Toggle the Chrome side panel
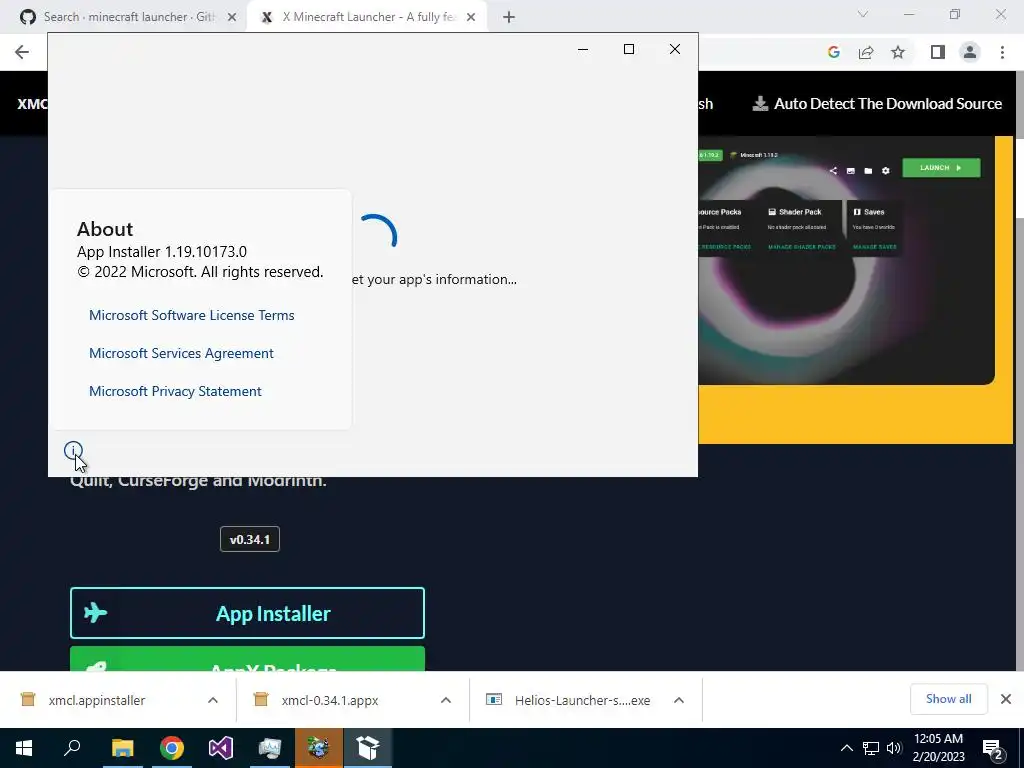 (x=938, y=52)
